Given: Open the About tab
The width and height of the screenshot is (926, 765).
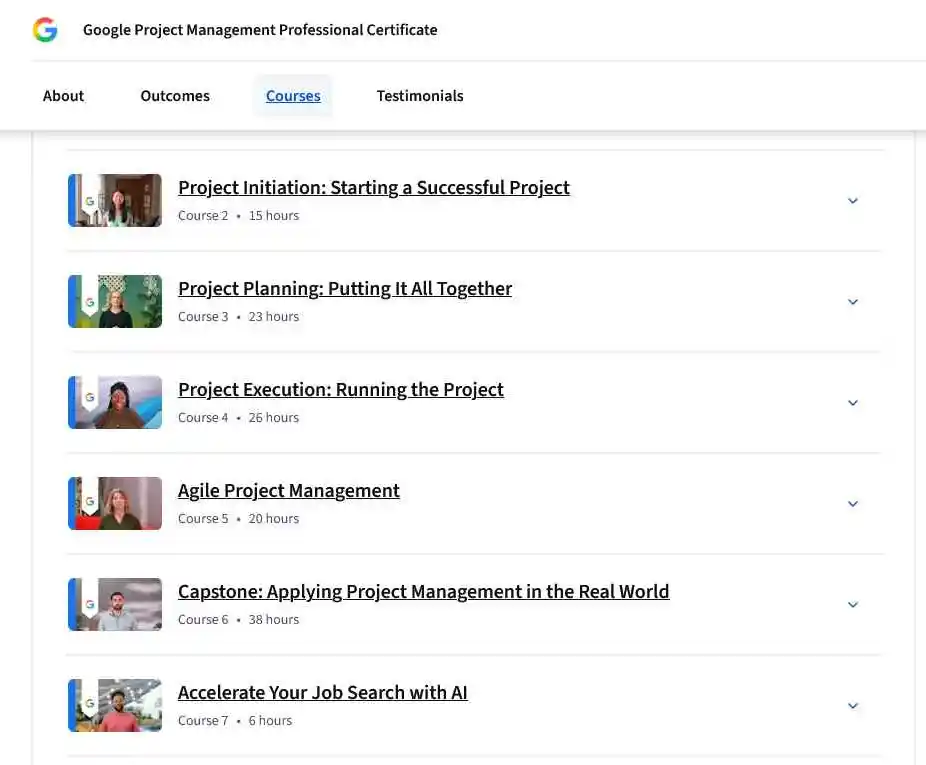Looking at the screenshot, I should 63,96.
